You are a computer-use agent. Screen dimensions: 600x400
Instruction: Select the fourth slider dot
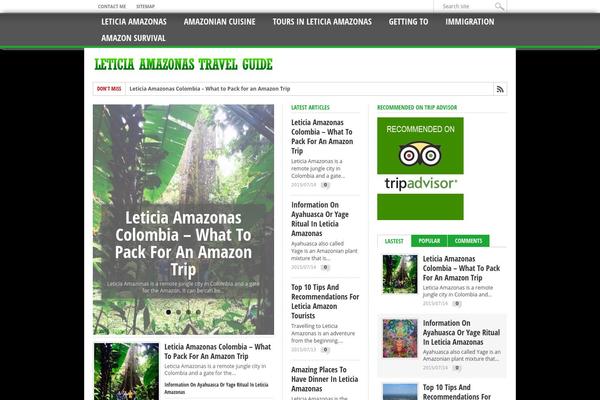[x=198, y=312]
